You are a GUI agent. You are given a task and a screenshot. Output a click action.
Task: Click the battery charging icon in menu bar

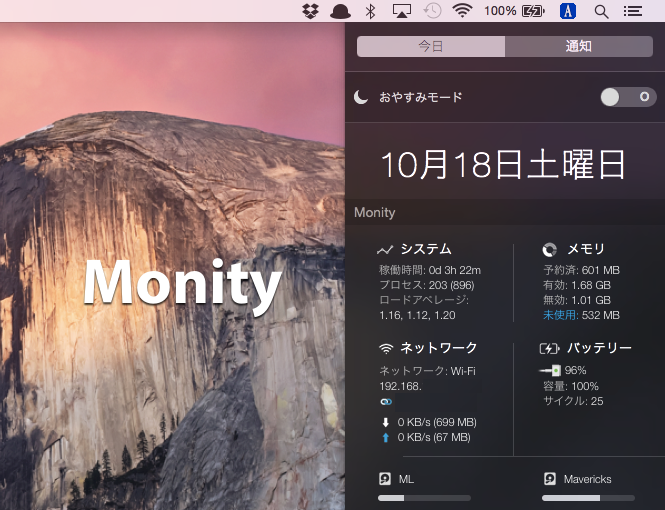click(x=533, y=11)
